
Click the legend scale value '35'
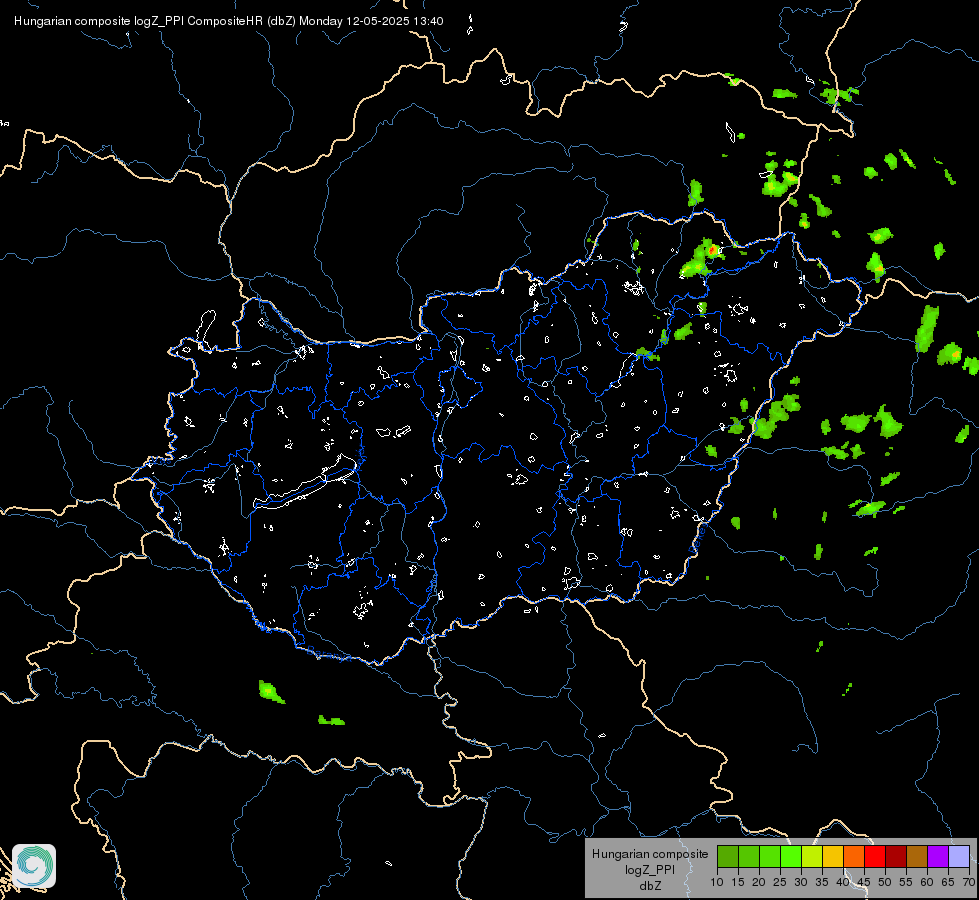822,883
